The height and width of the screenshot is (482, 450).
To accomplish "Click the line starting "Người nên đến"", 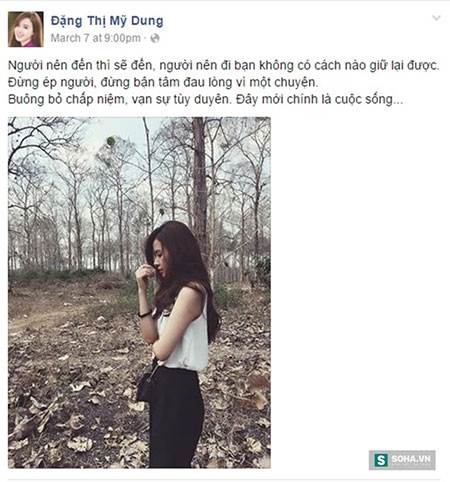I will (x=224, y=65).
